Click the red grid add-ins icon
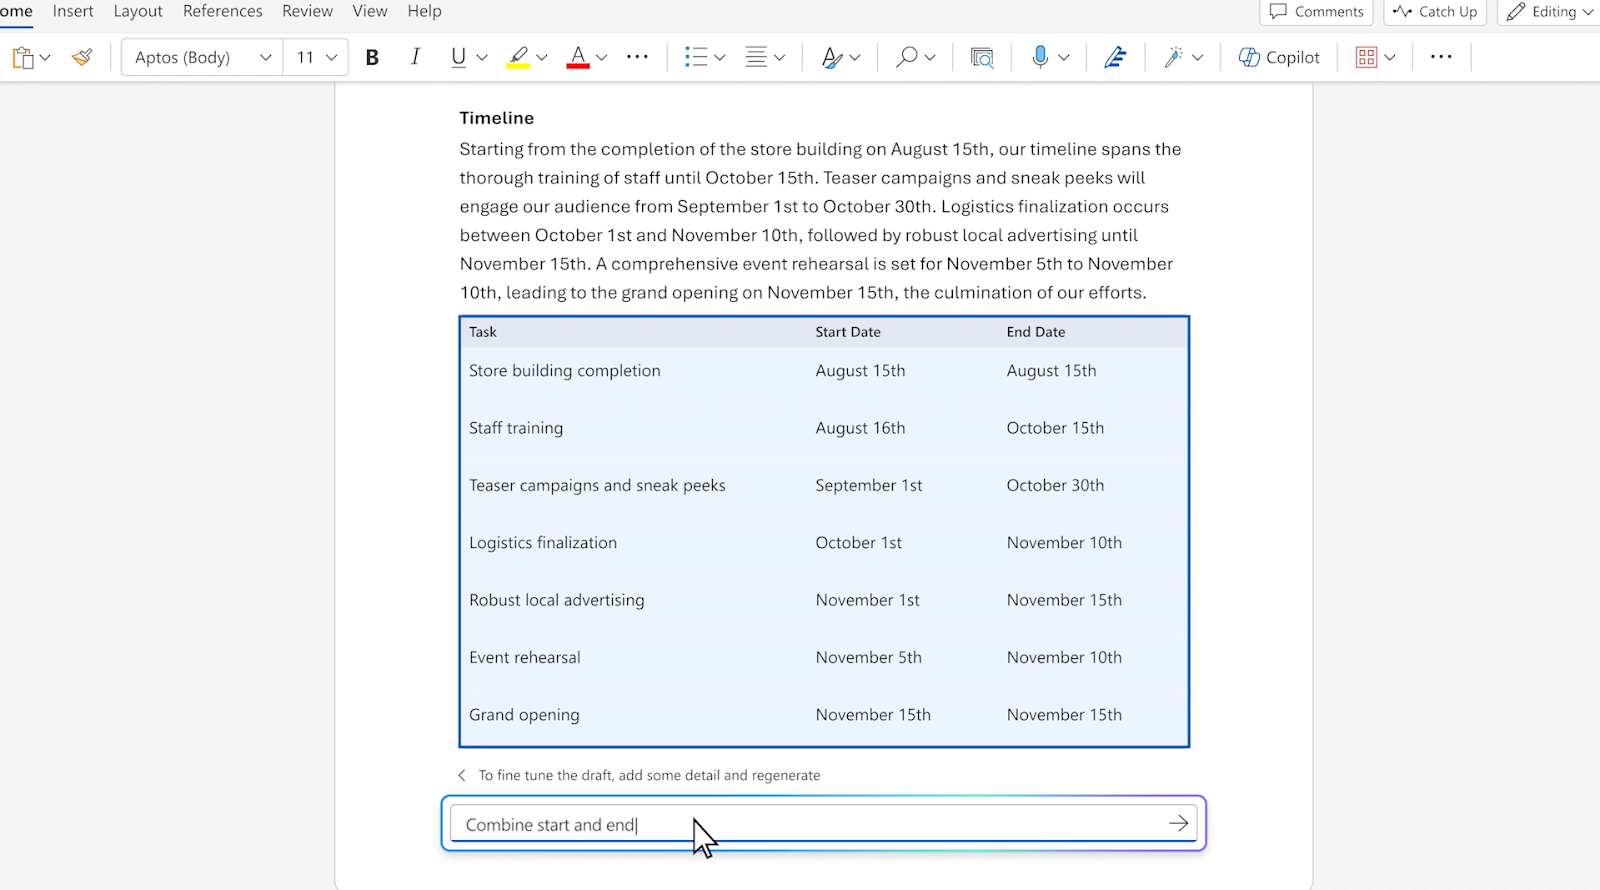The height and width of the screenshot is (890, 1600). pos(1366,58)
